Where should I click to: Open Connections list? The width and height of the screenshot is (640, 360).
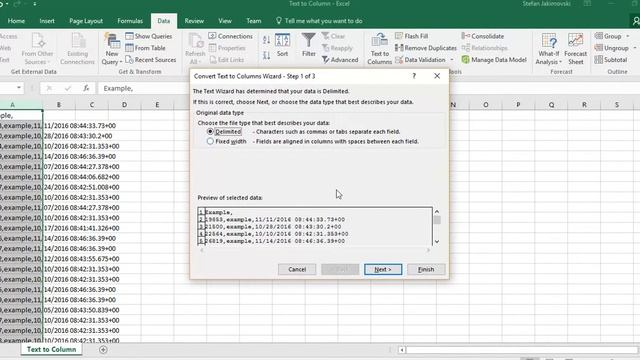tap(231, 36)
